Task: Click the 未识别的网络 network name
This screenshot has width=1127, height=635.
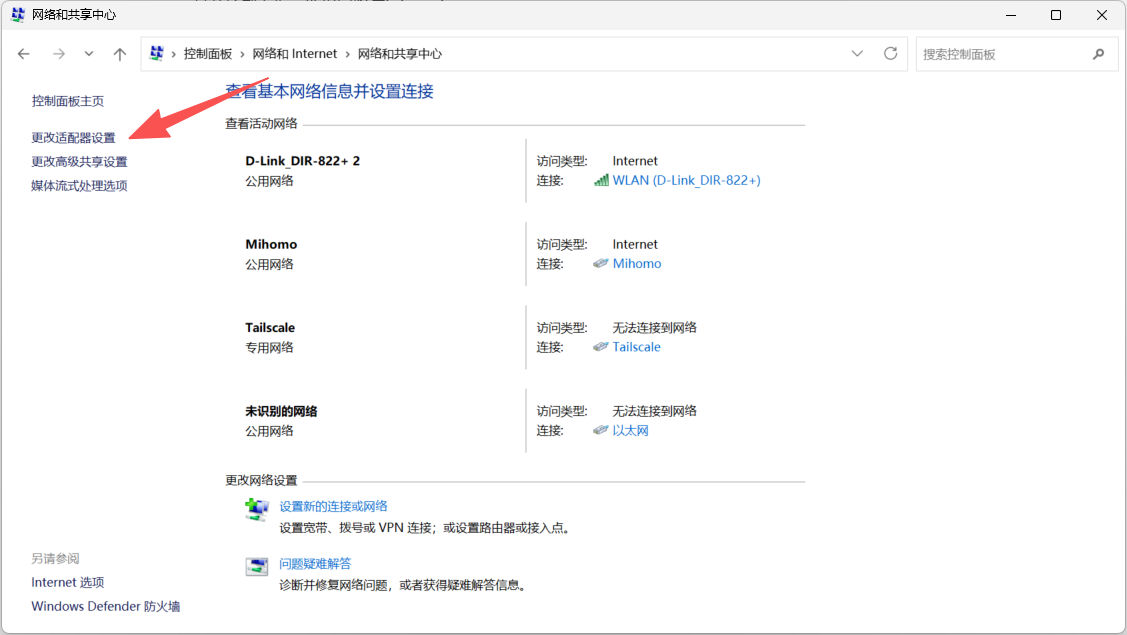Action: 281,411
